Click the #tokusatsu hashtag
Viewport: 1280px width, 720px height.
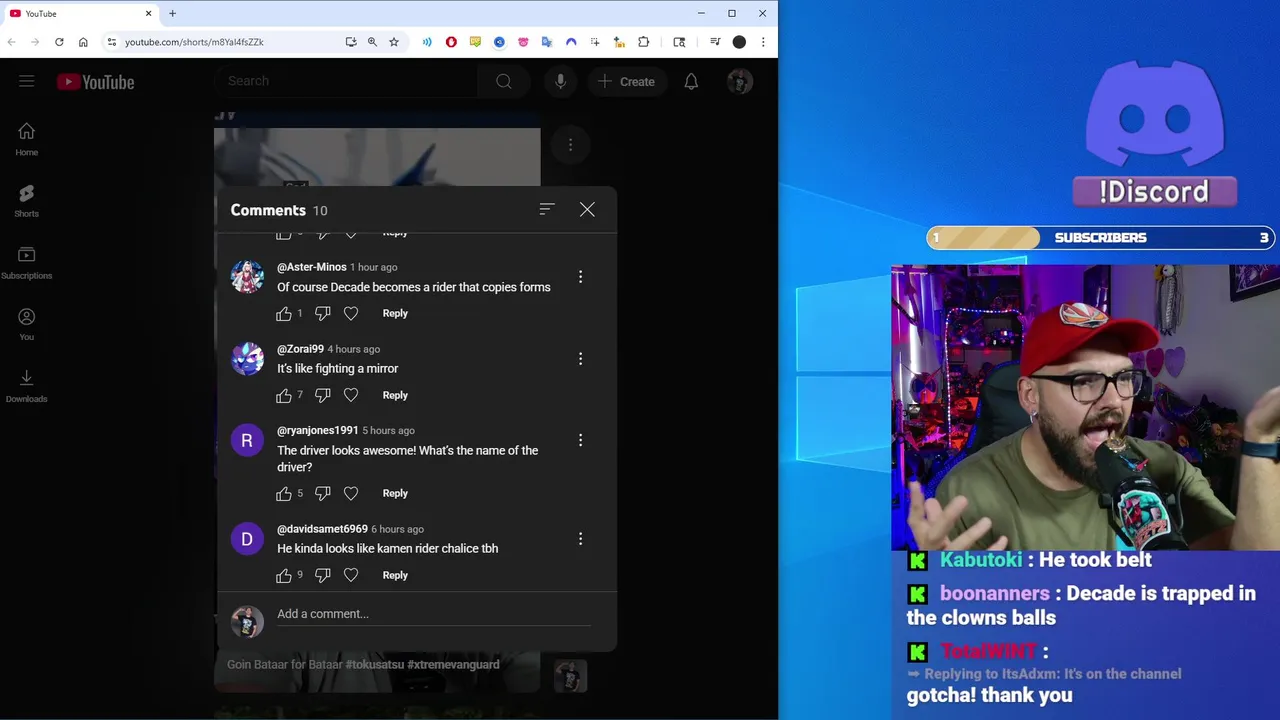[x=374, y=664]
